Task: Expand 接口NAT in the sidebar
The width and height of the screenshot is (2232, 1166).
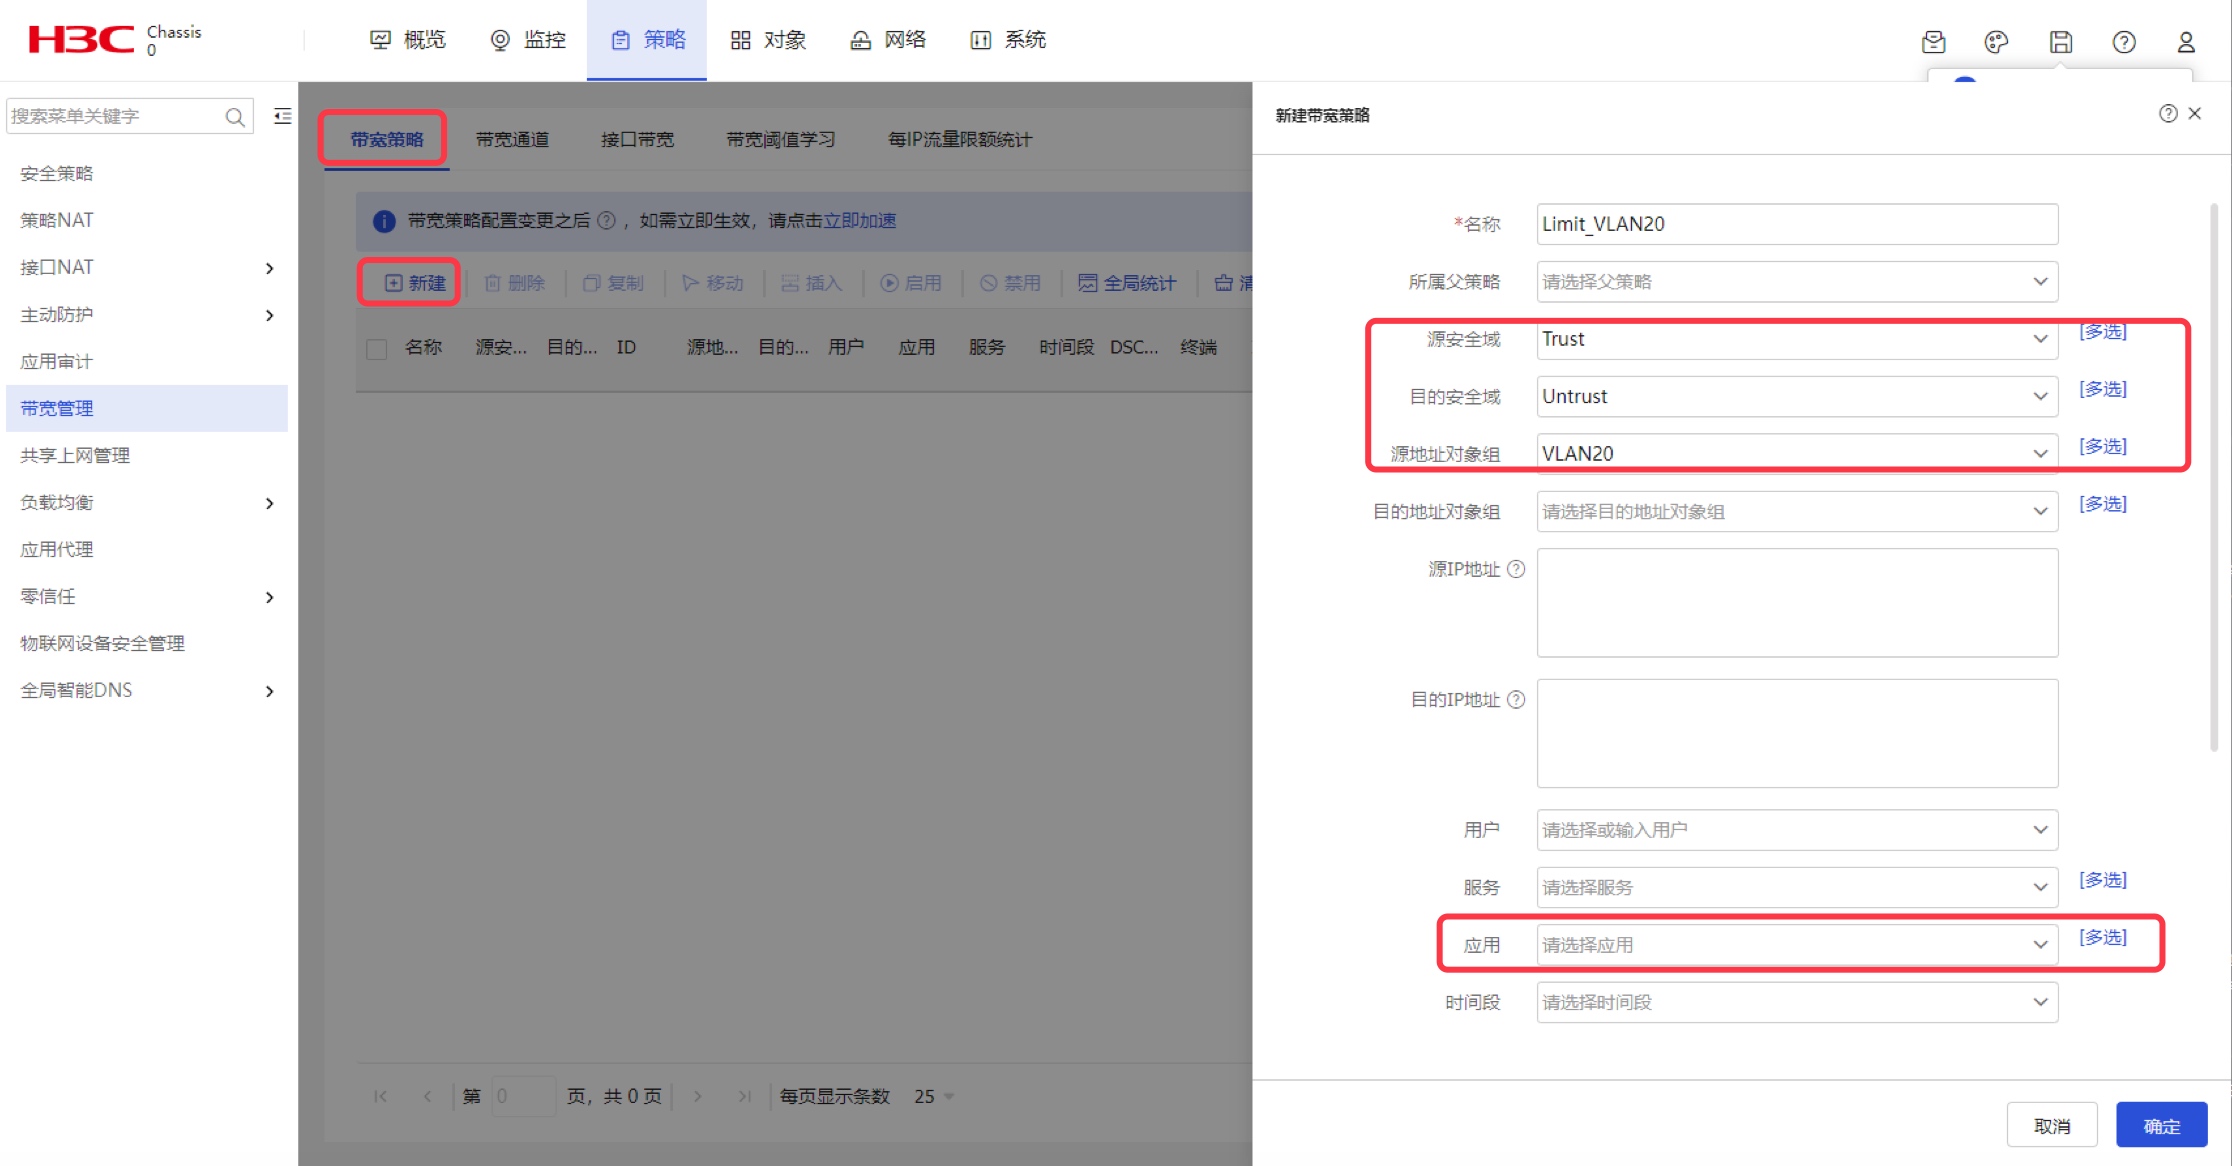Action: pos(269,268)
